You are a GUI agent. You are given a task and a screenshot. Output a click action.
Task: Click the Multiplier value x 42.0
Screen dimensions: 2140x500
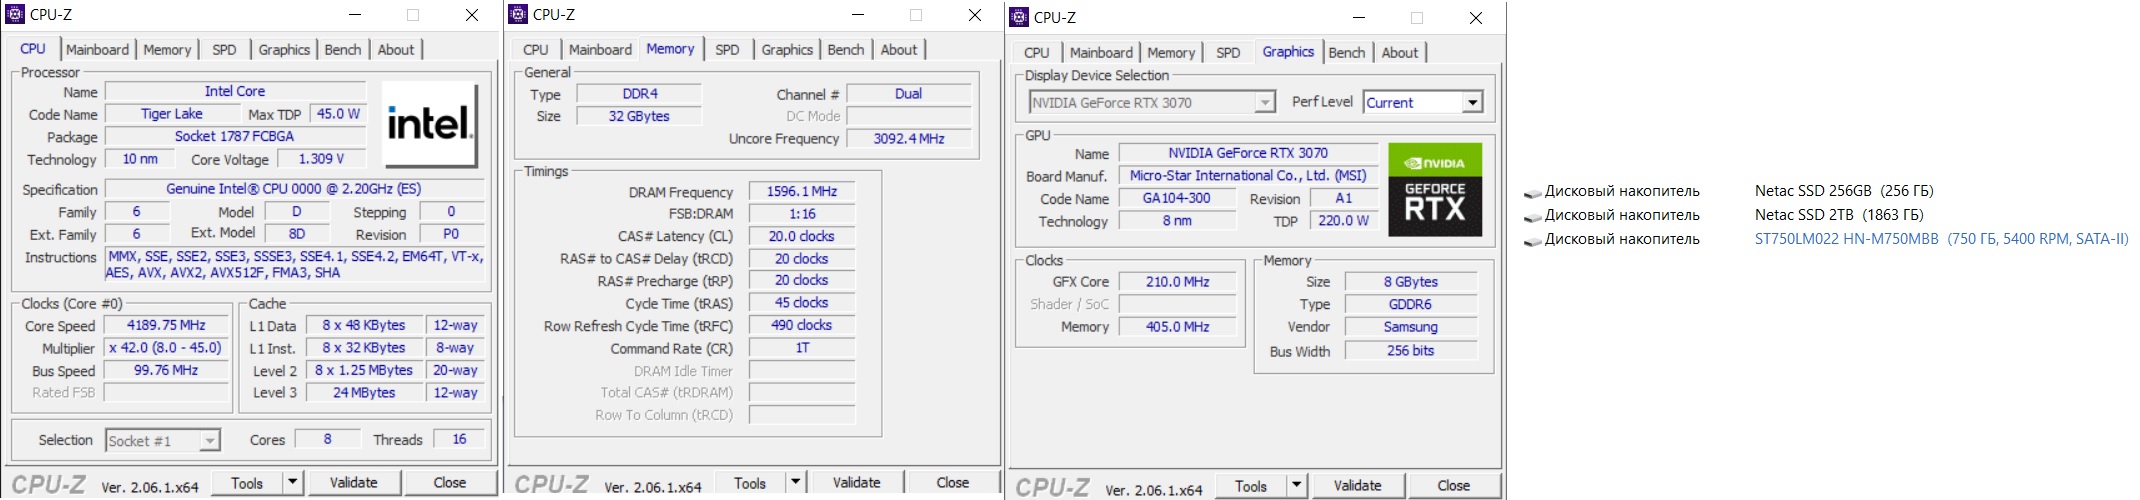coord(166,348)
